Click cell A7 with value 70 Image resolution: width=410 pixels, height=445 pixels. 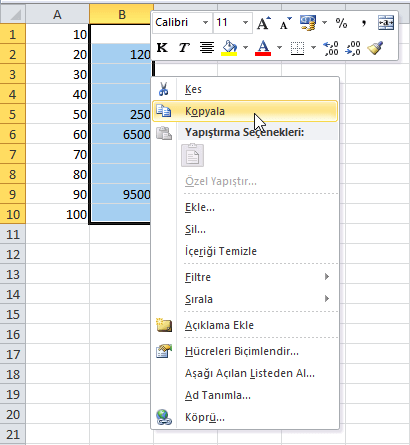(57, 154)
